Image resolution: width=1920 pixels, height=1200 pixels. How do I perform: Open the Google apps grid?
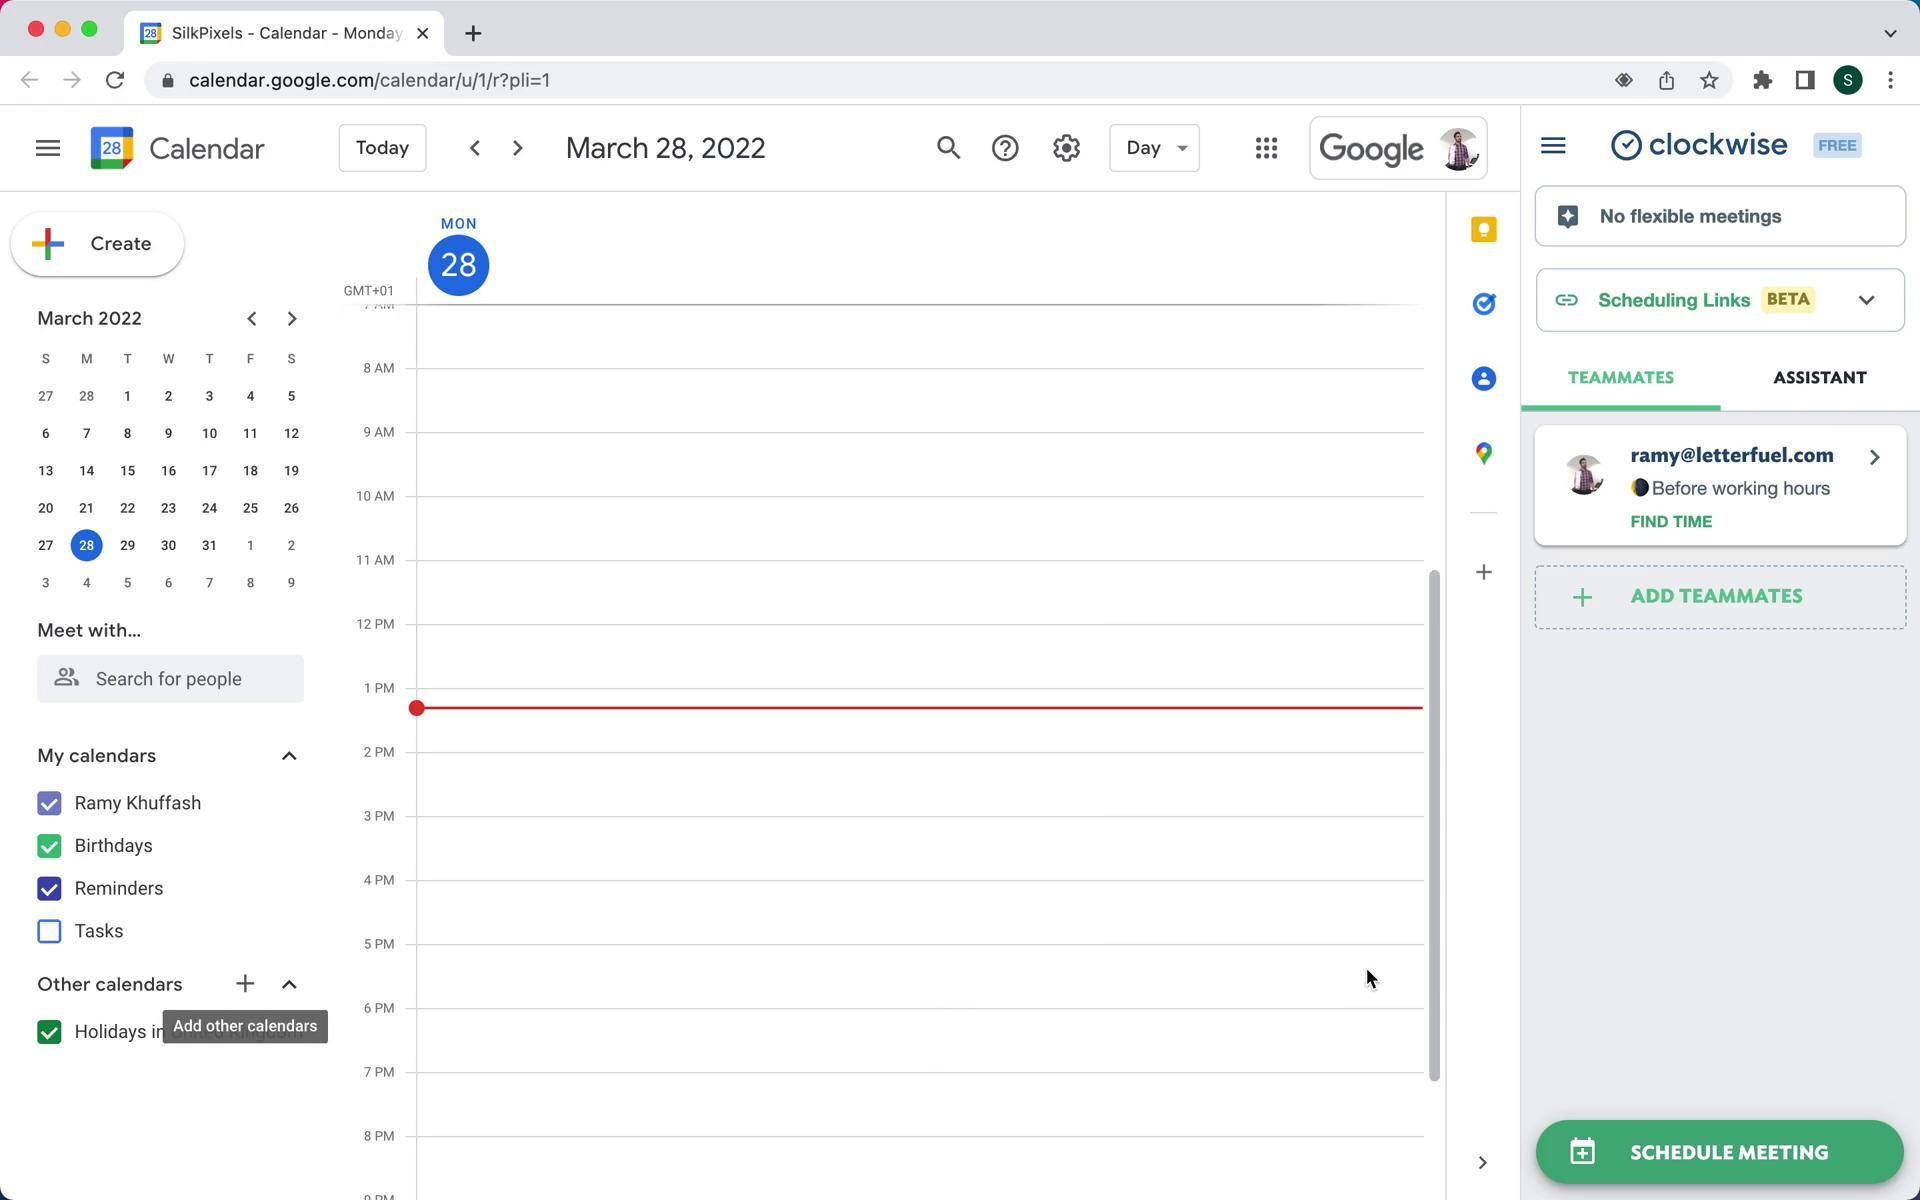(x=1266, y=148)
